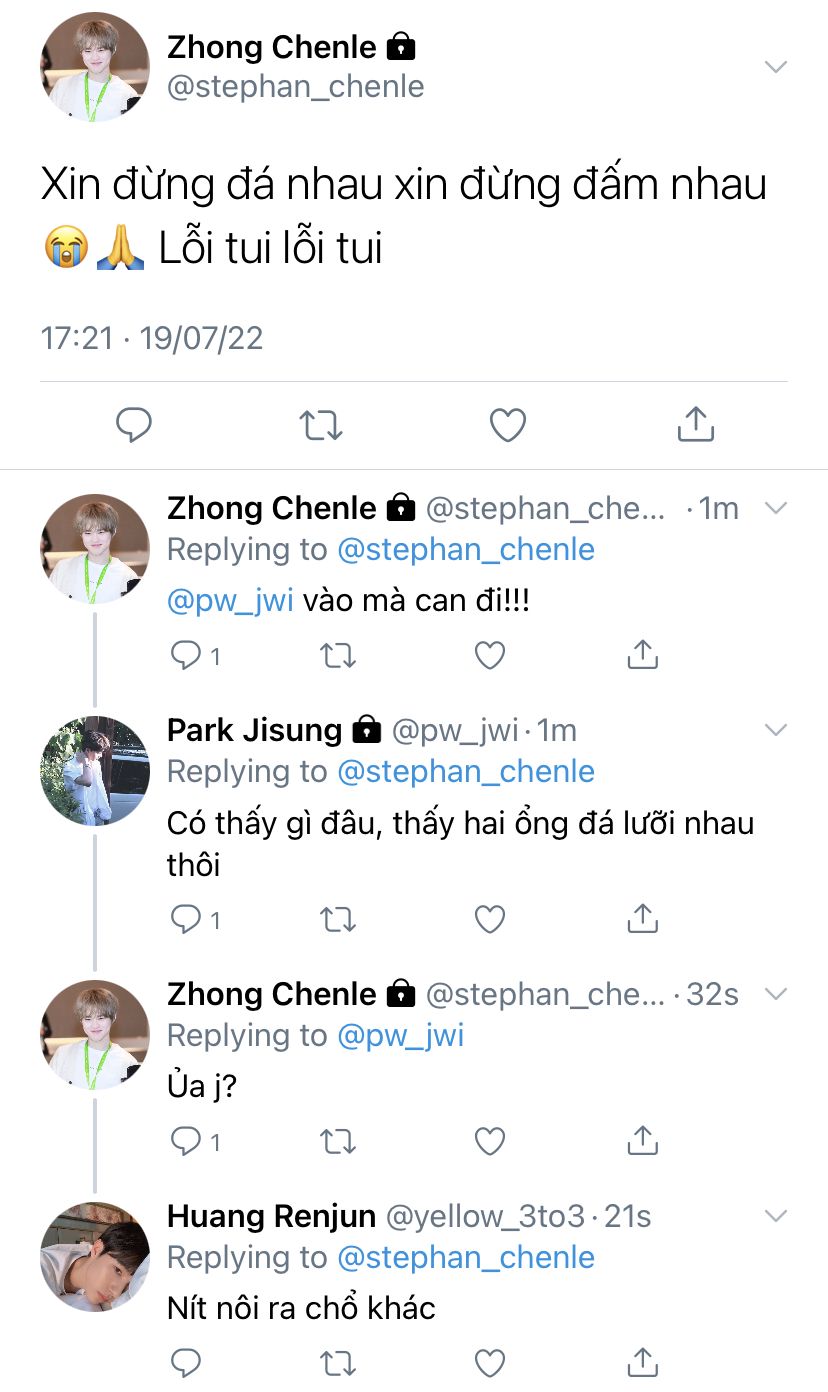Like Park Jisung's reply
Viewport: 828px width, 1392px height.
pyautogui.click(x=489, y=918)
